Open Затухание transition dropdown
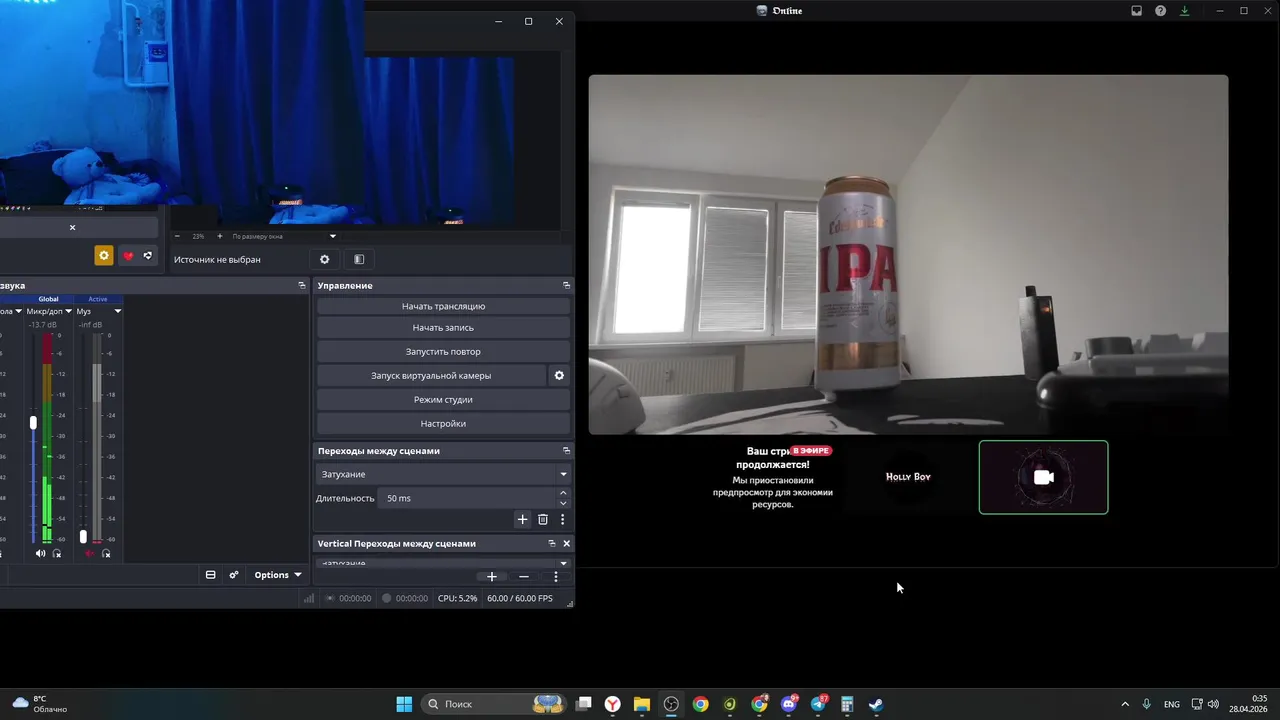Viewport: 1280px width, 720px height. coord(444,474)
